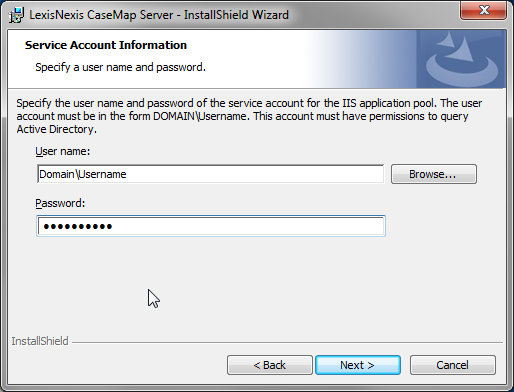Click the 'Password:' label
The image size is (514, 392).
click(60, 203)
